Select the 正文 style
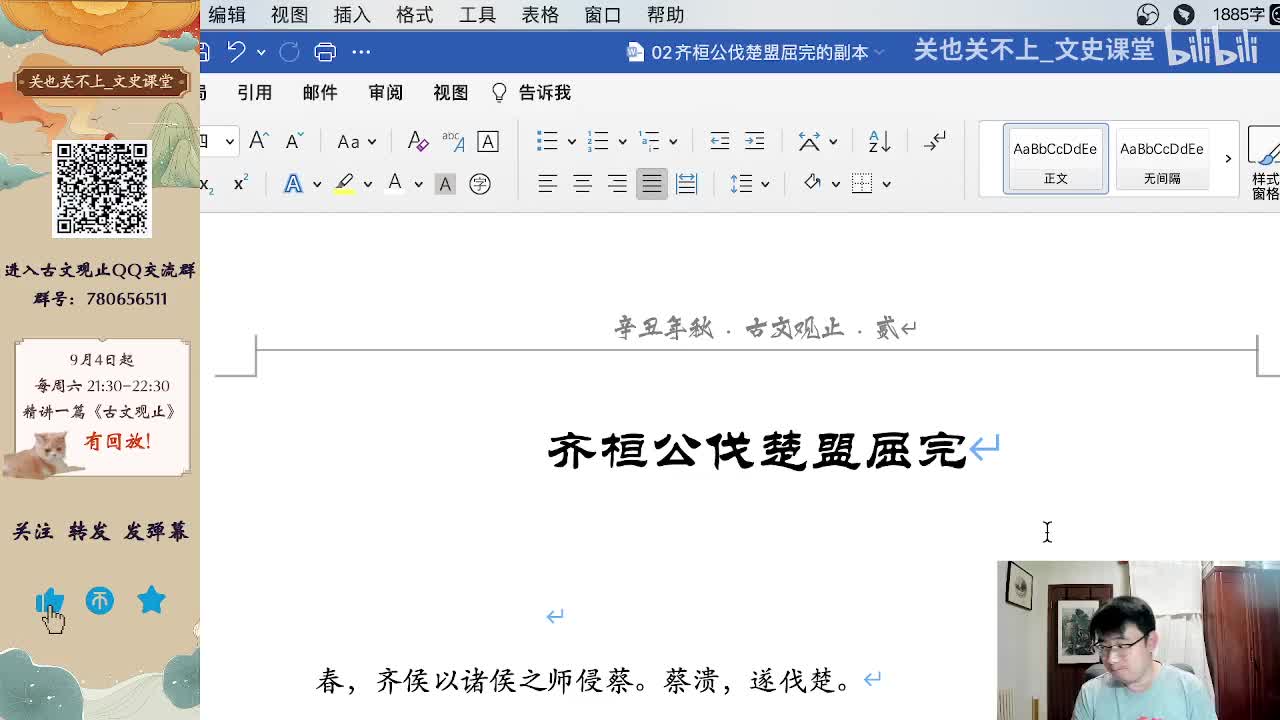 pyautogui.click(x=1056, y=158)
